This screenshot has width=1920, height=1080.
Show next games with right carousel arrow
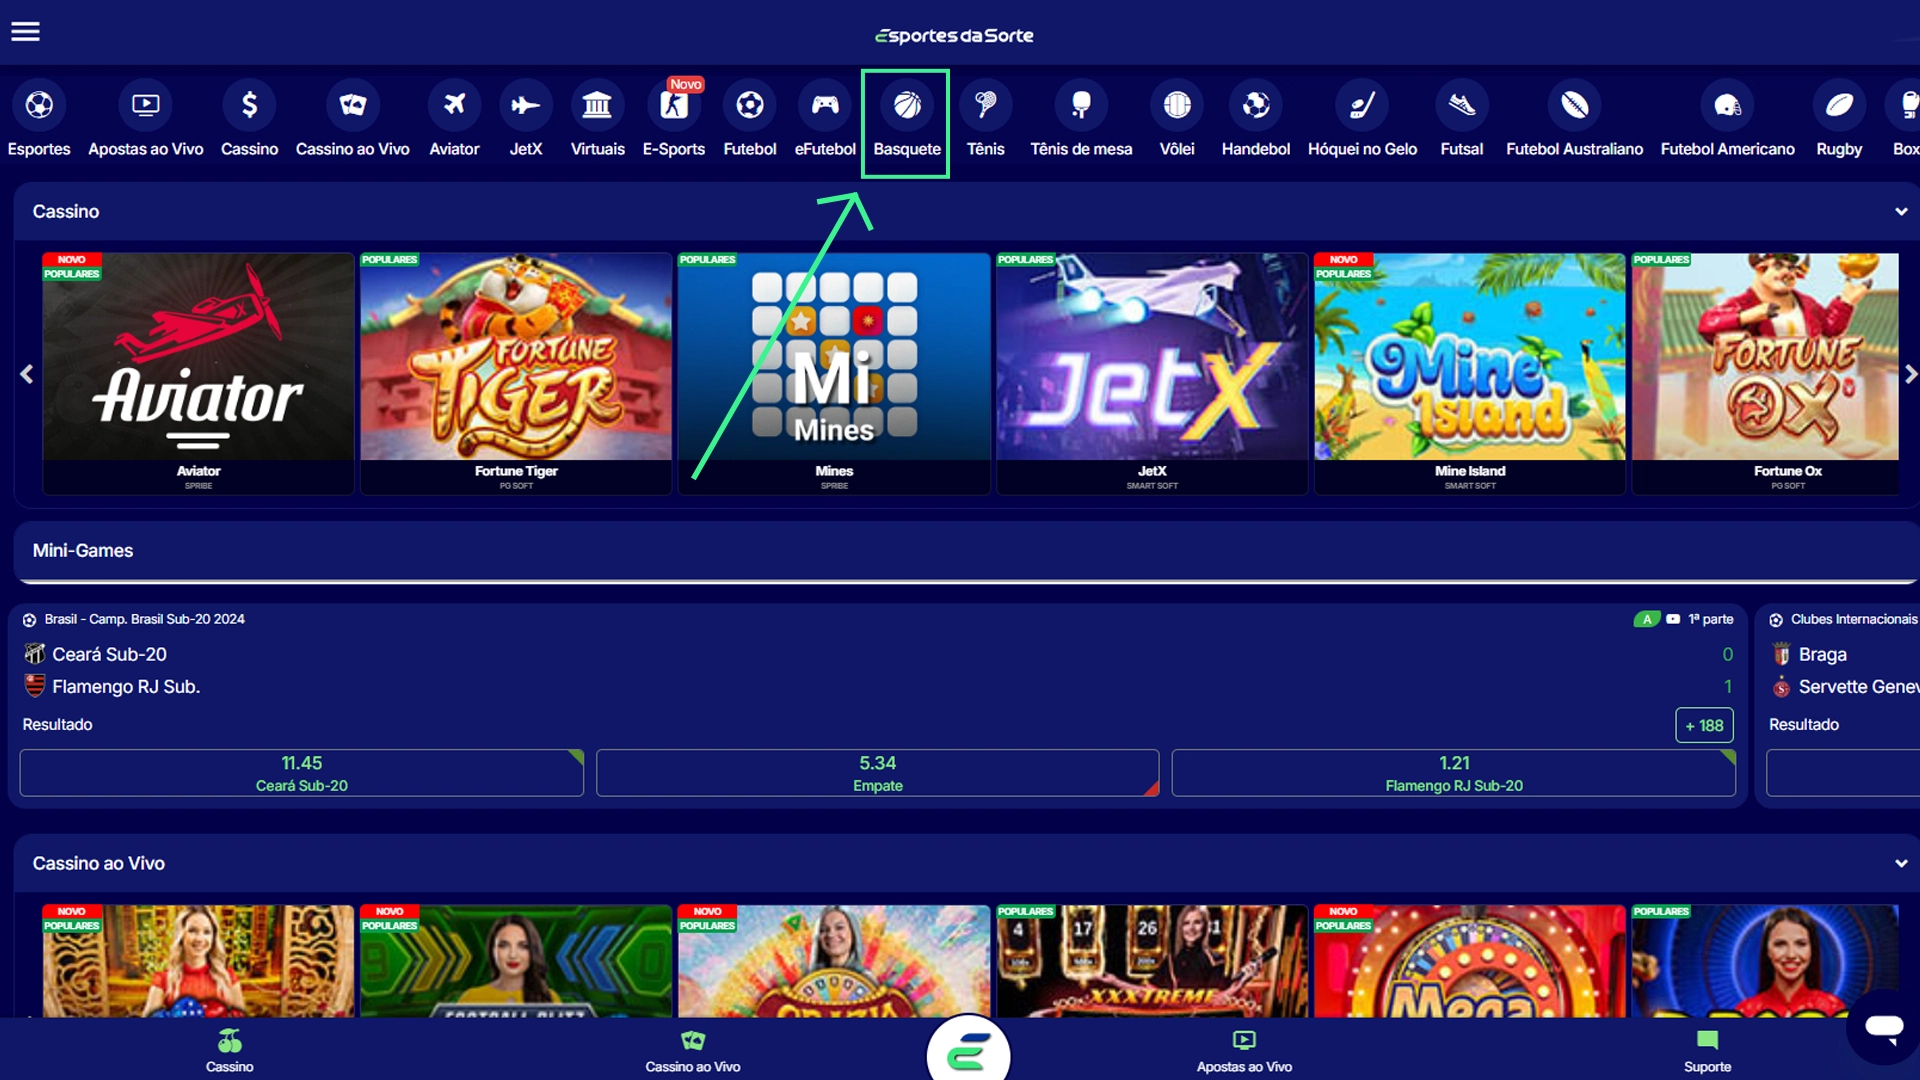[x=1910, y=374]
